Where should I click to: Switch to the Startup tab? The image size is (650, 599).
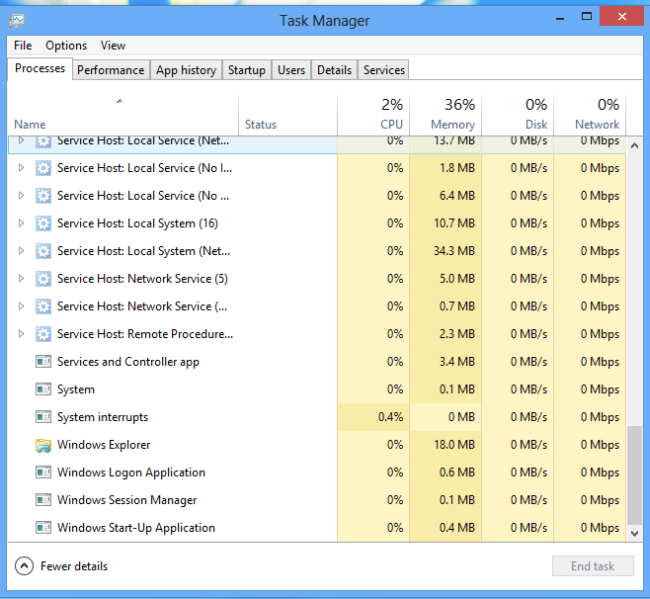(x=247, y=70)
